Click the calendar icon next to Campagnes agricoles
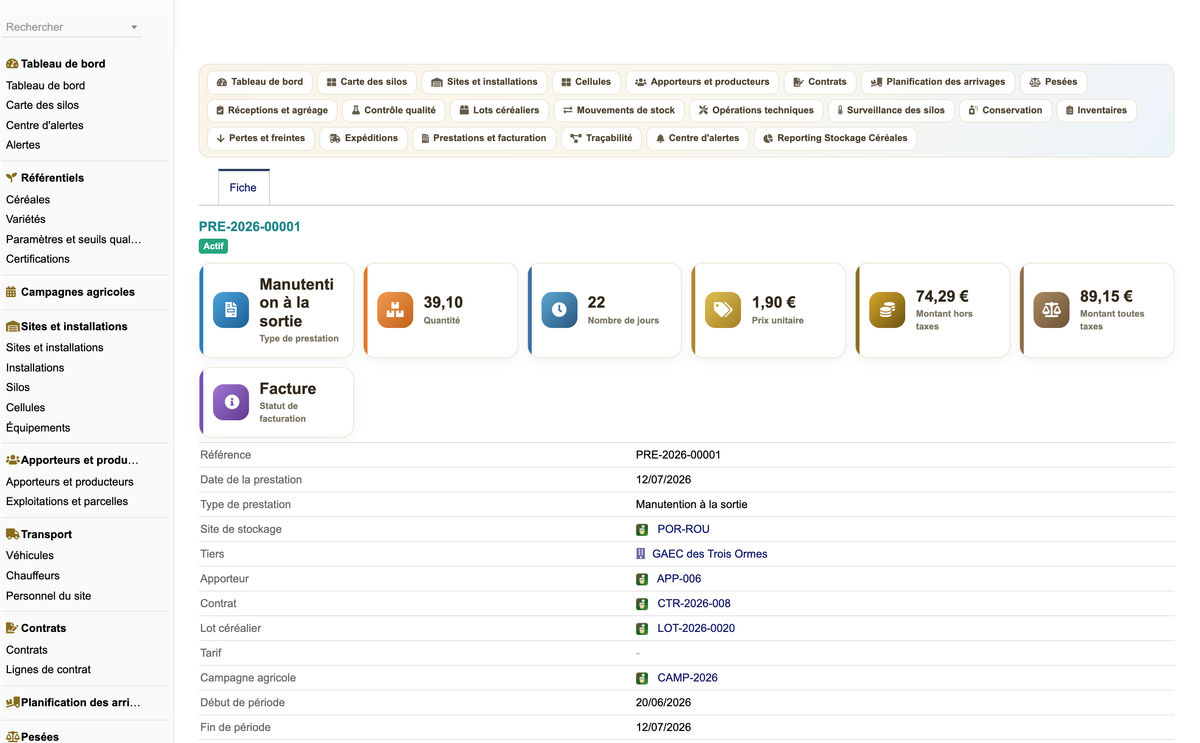This screenshot has width=1200, height=743. point(11,292)
